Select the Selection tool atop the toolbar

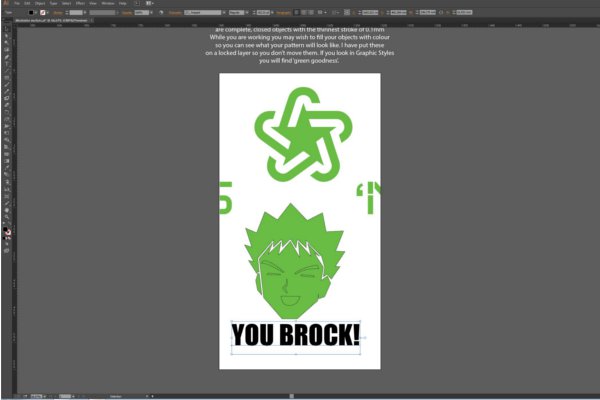click(x=7, y=29)
